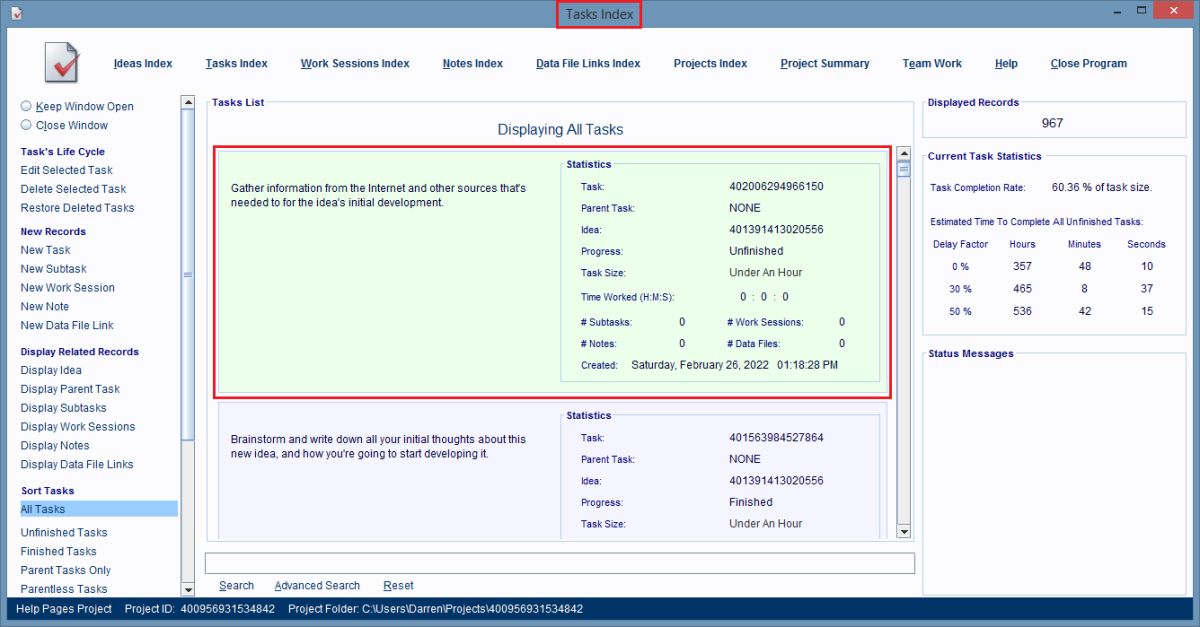Viewport: 1200px width, 627px height.
Task: Click Display Subtasks
Action: (x=63, y=408)
